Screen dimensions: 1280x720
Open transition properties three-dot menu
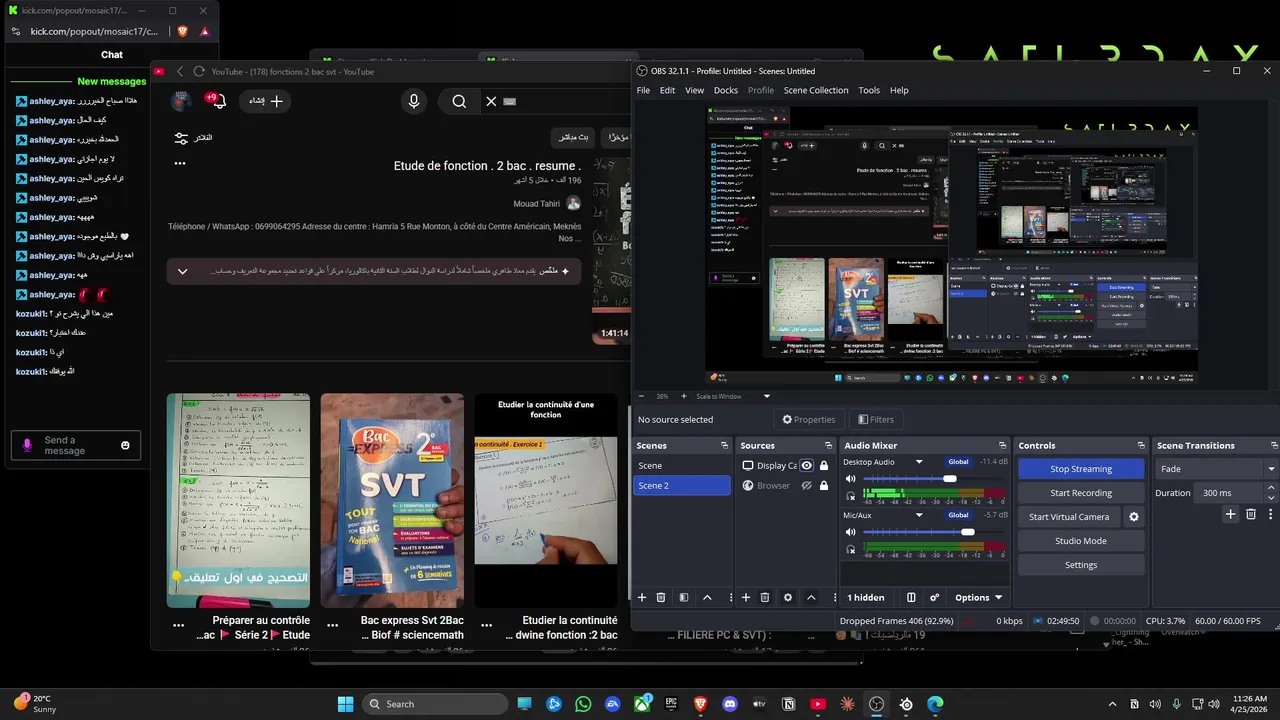click(x=1271, y=514)
